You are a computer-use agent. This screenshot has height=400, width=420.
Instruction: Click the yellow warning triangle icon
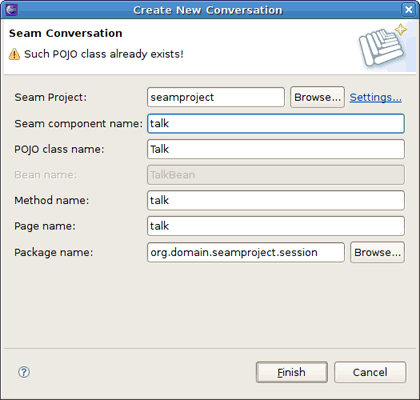[x=14, y=54]
